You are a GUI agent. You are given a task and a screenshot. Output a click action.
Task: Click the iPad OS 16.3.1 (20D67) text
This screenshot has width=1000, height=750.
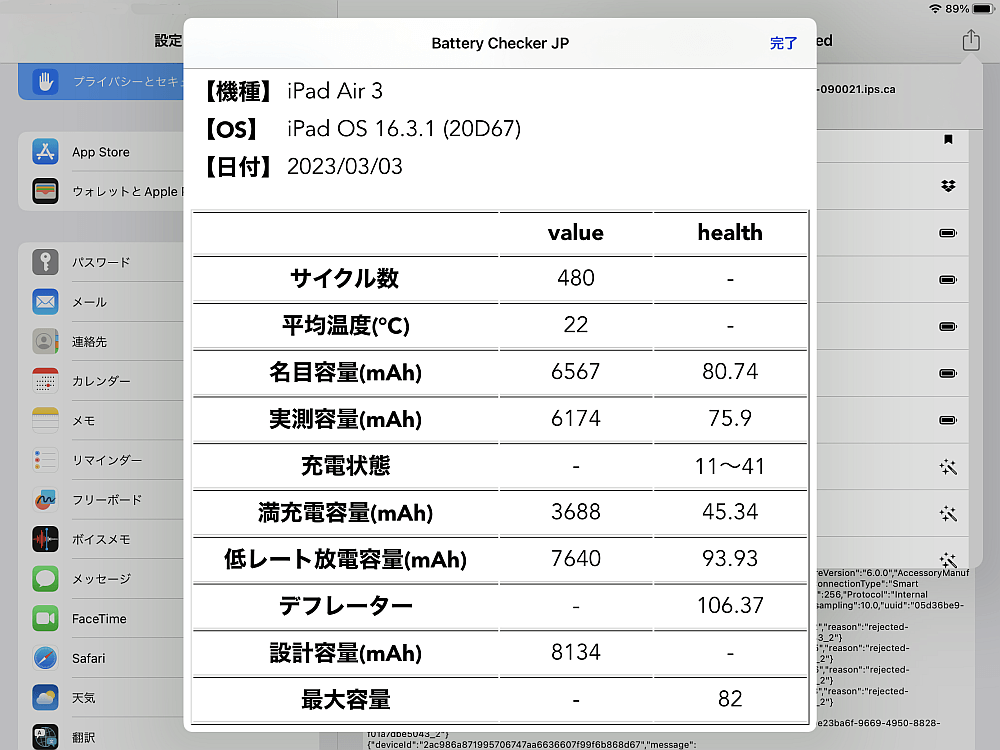click(x=404, y=129)
